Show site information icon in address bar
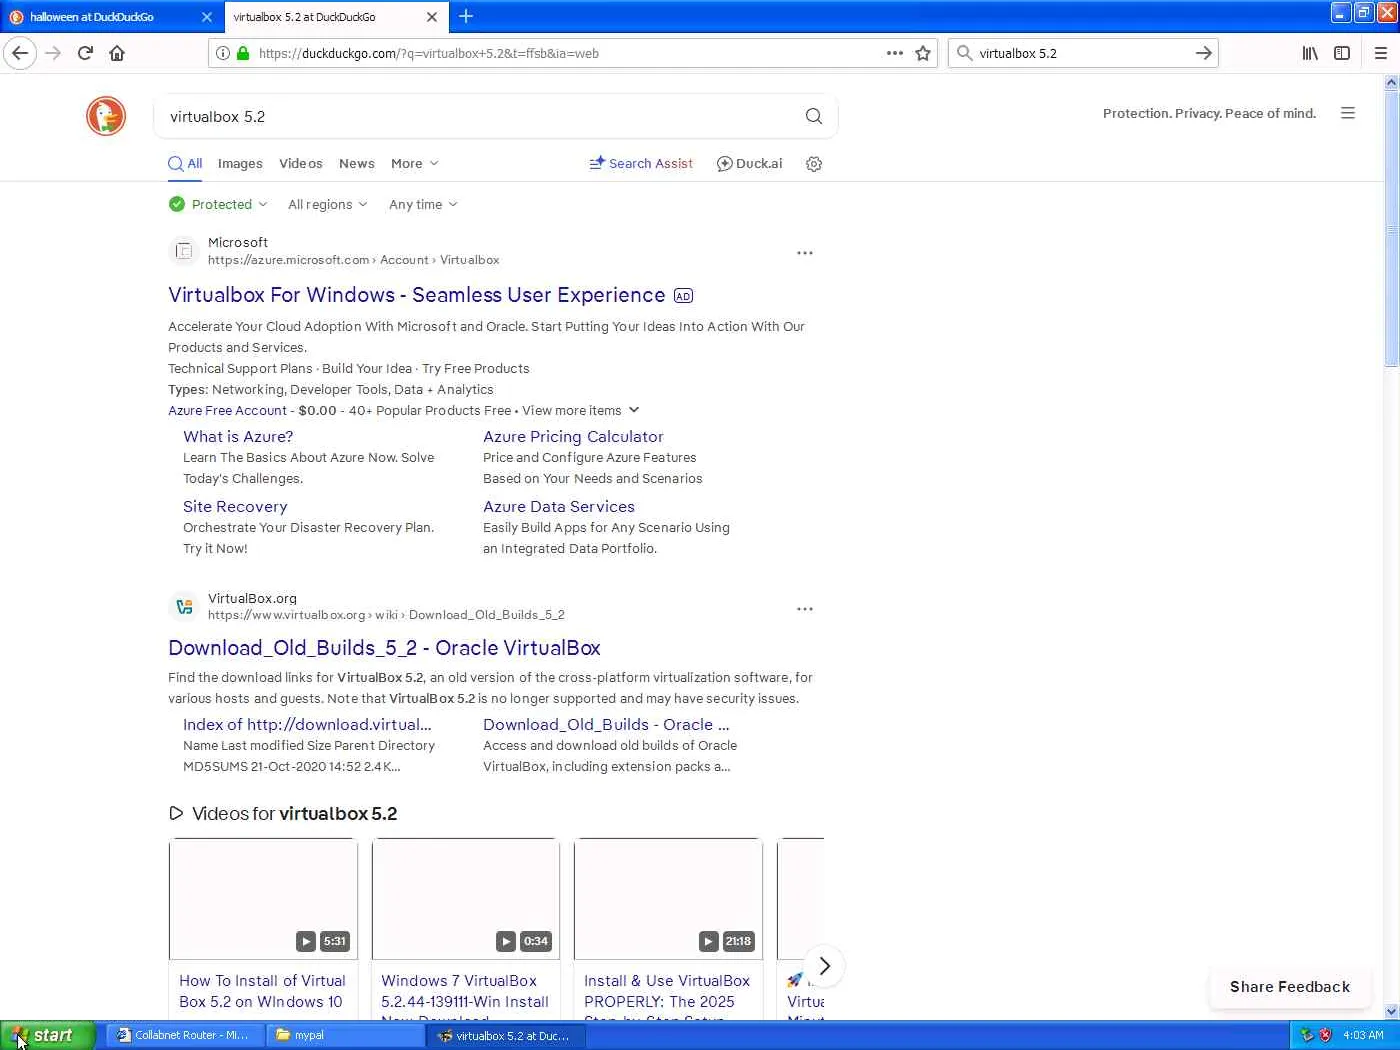The image size is (1400, 1050). click(x=223, y=53)
